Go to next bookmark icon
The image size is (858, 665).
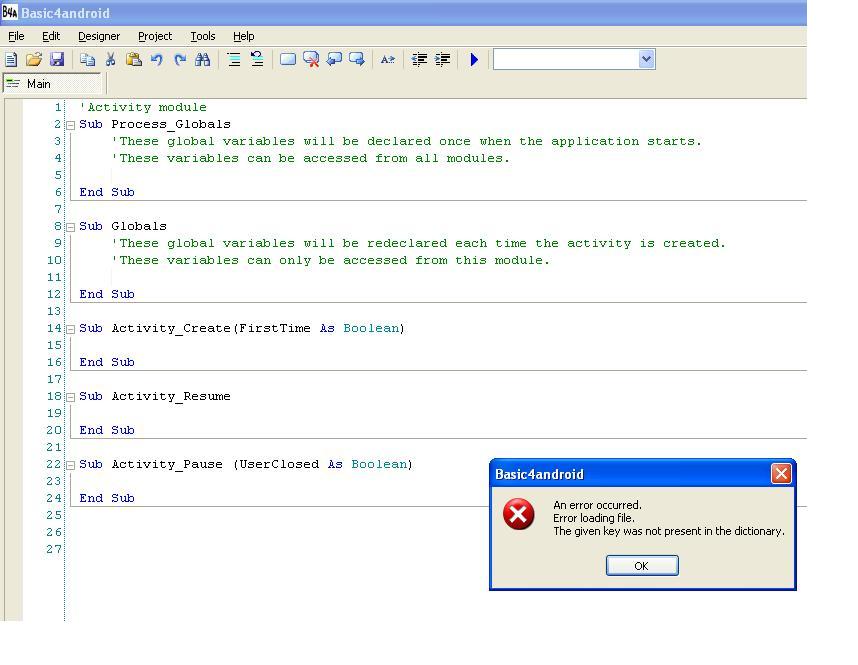[357, 59]
